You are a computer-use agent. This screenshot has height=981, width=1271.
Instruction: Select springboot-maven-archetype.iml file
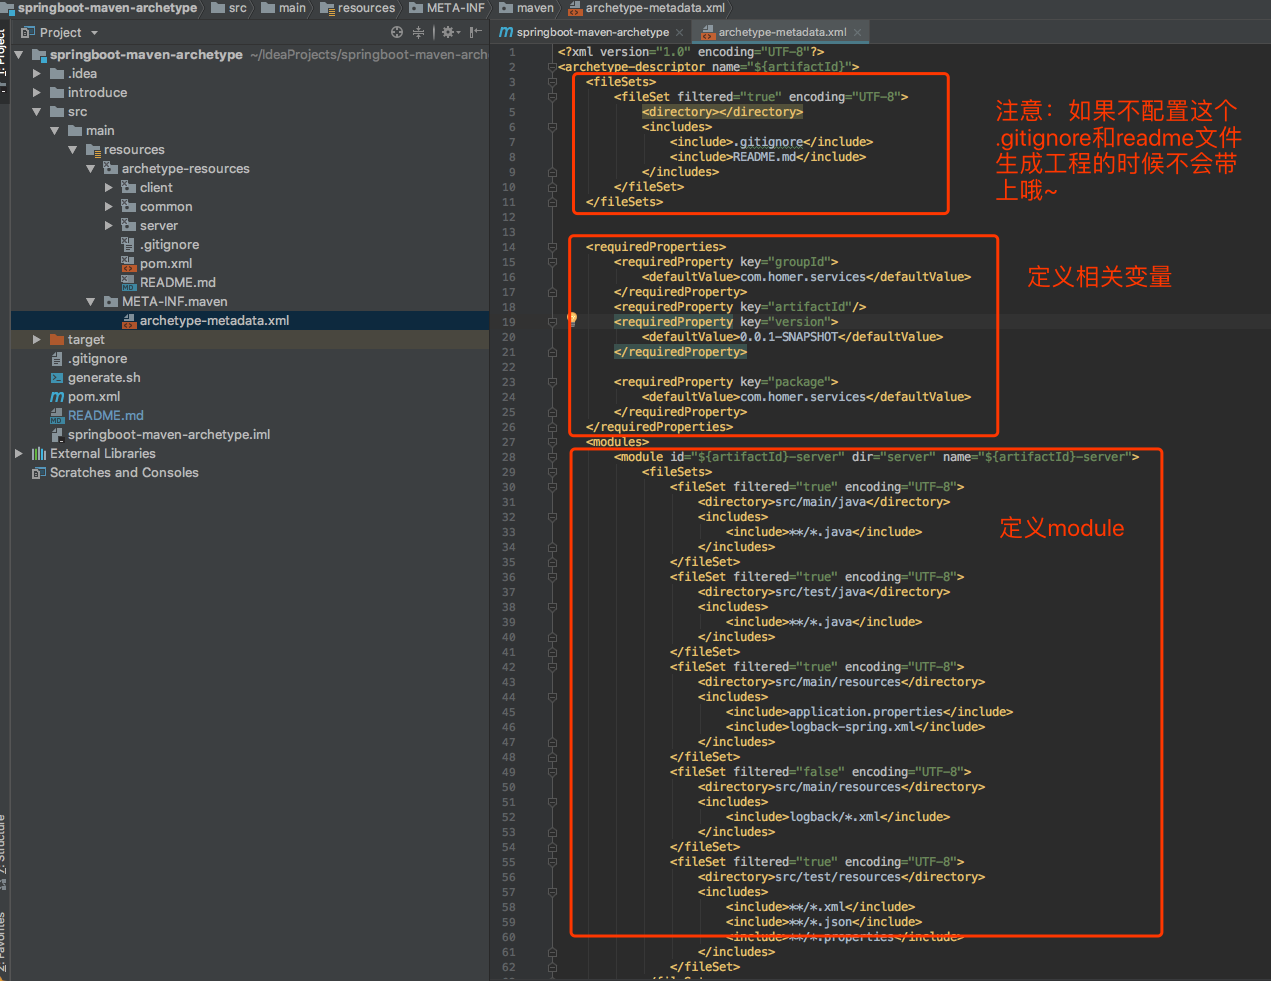pyautogui.click(x=160, y=435)
